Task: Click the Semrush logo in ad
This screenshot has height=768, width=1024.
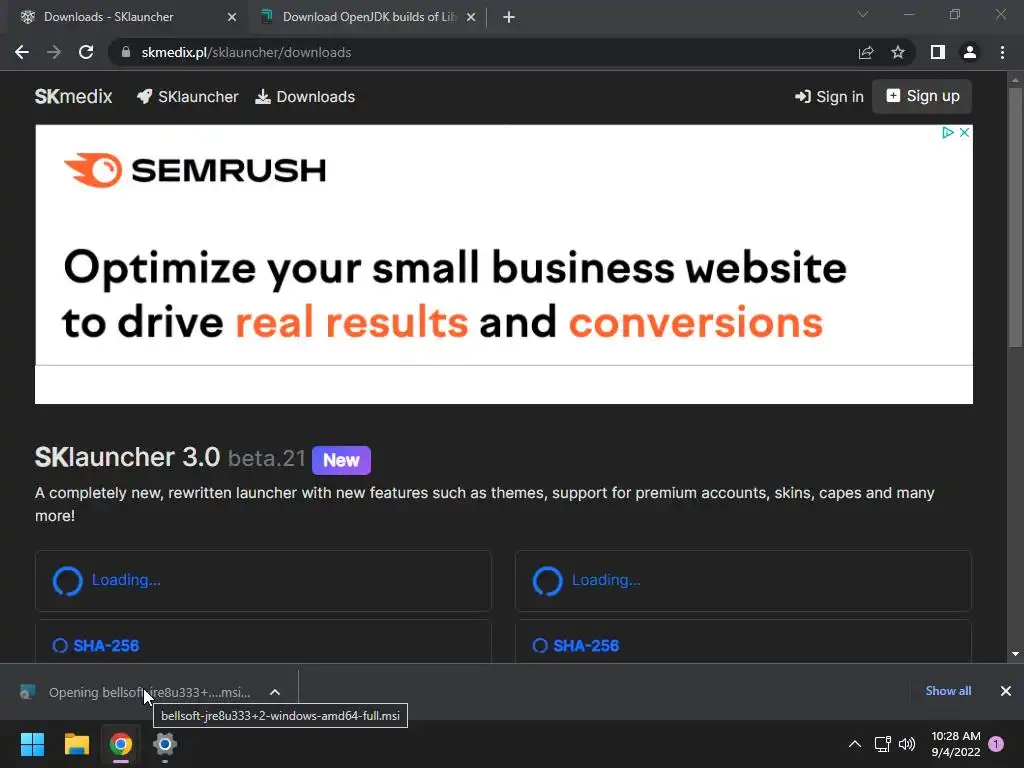Action: click(195, 170)
